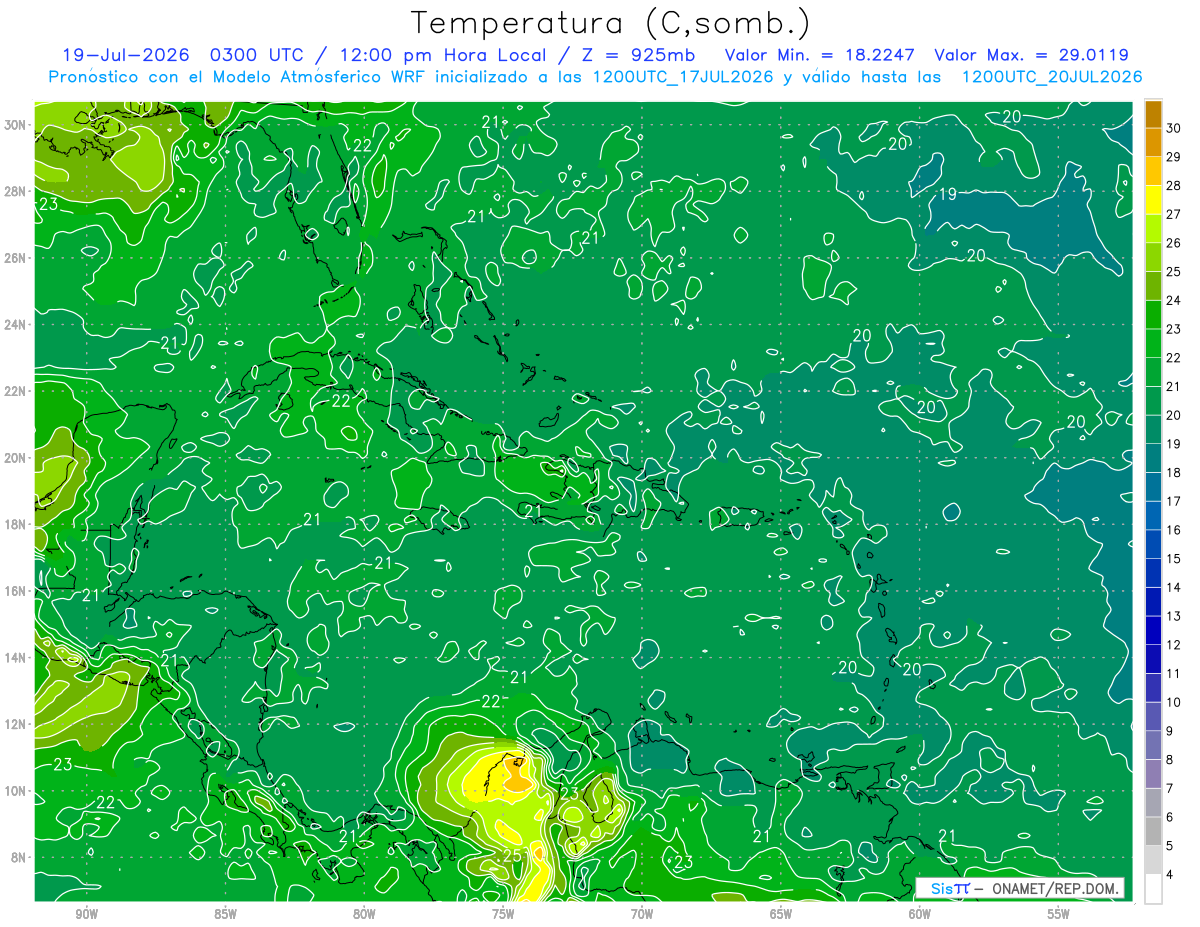Click the "30" label on color scale
This screenshot has width=1200, height=927.
click(x=1174, y=127)
